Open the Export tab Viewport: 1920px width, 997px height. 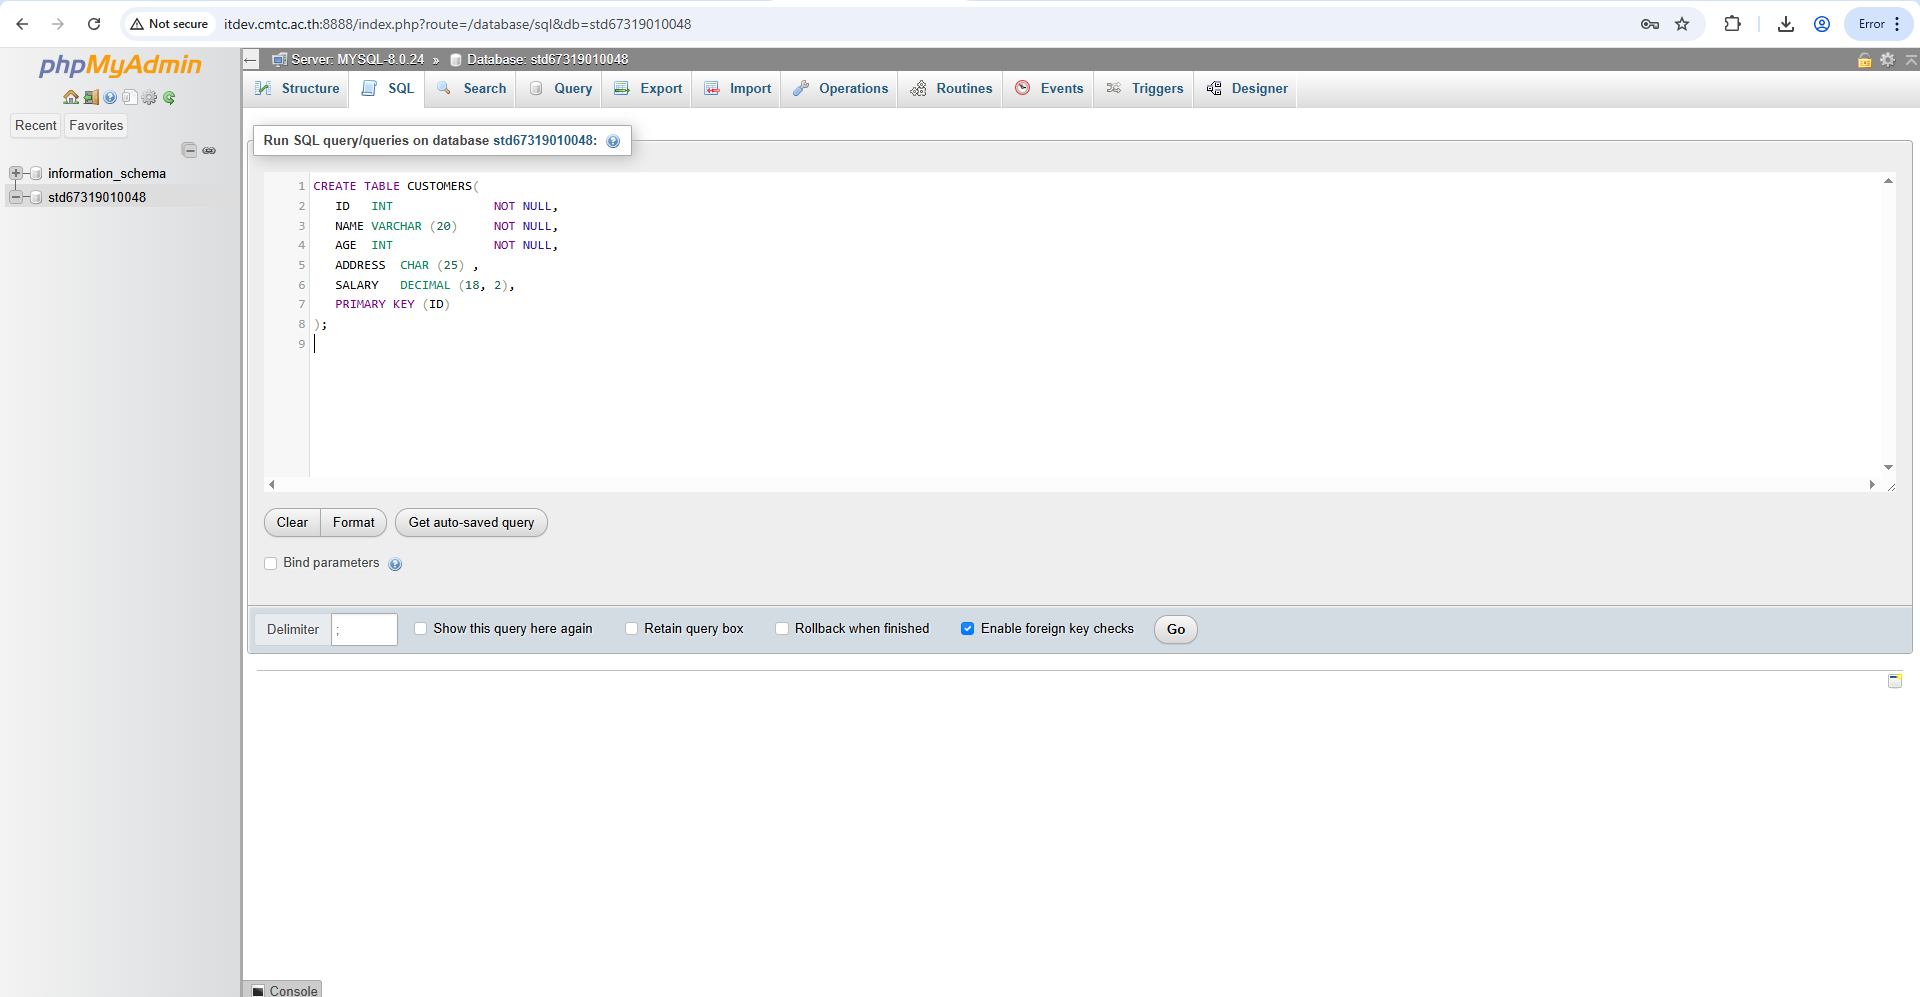tap(648, 89)
